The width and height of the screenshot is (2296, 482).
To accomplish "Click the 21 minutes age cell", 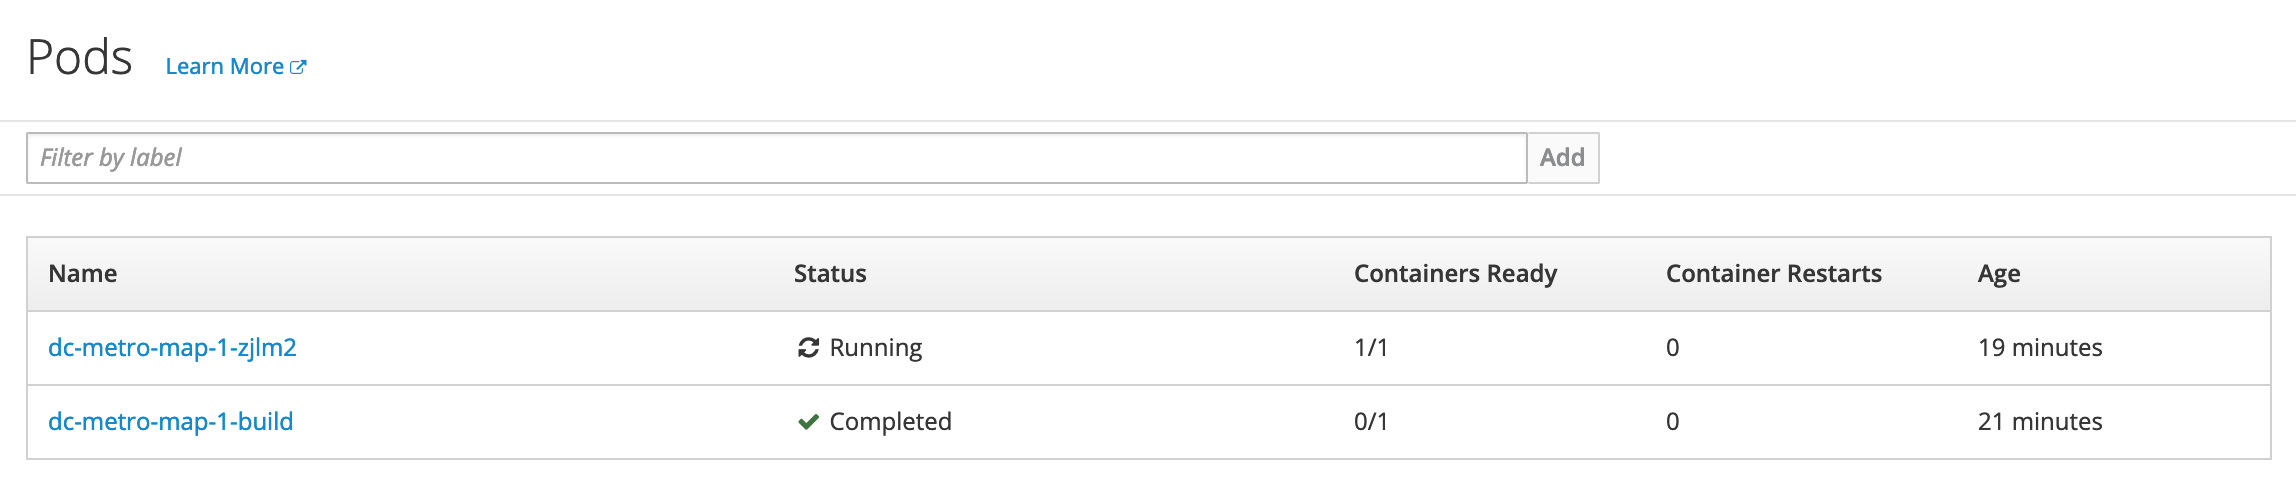I will tap(2040, 422).
